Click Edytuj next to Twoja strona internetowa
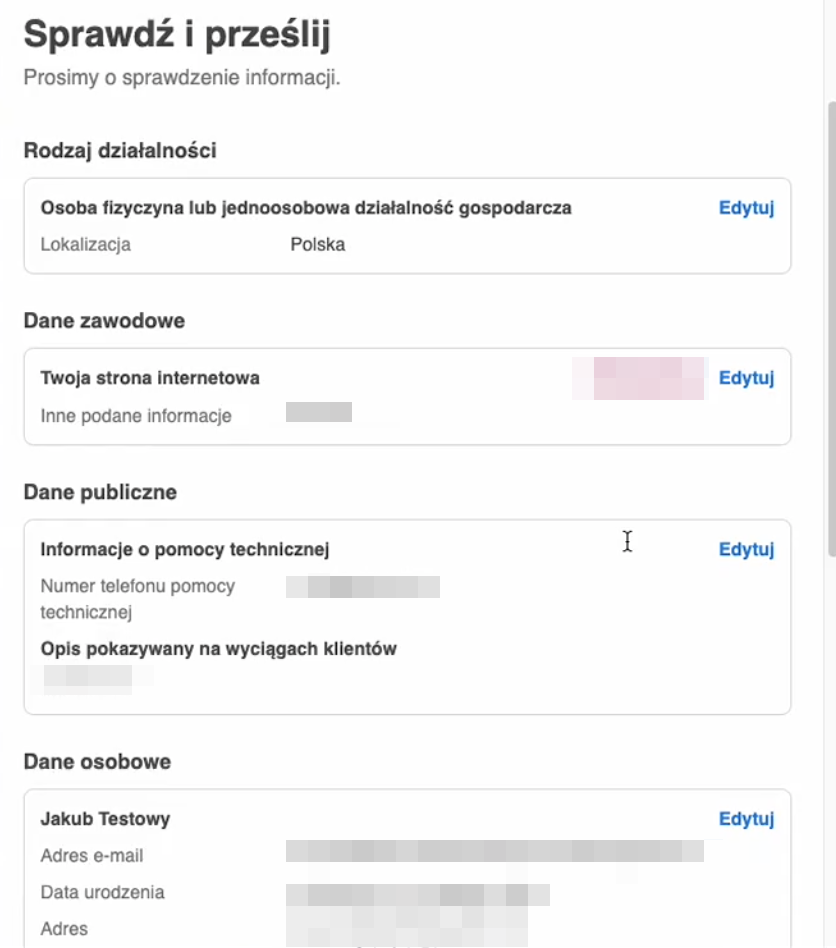Screen dimensions: 836x948 coord(746,378)
